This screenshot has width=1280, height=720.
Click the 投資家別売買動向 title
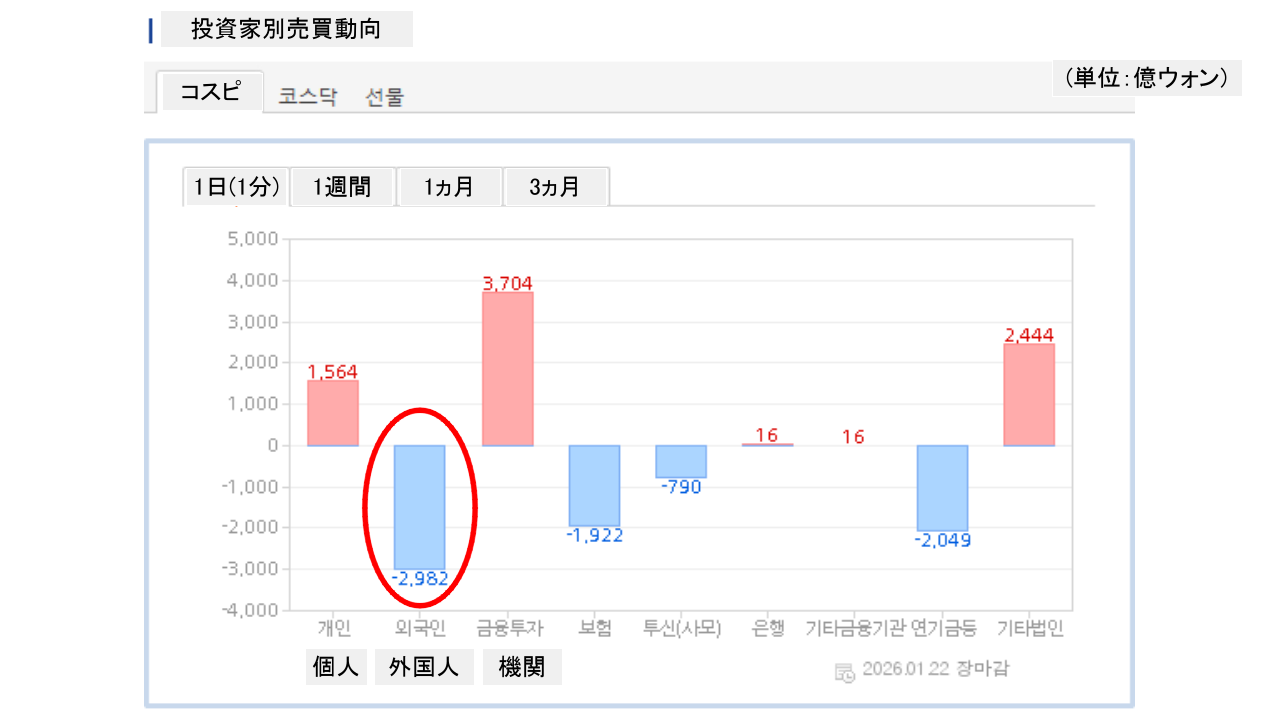[286, 30]
